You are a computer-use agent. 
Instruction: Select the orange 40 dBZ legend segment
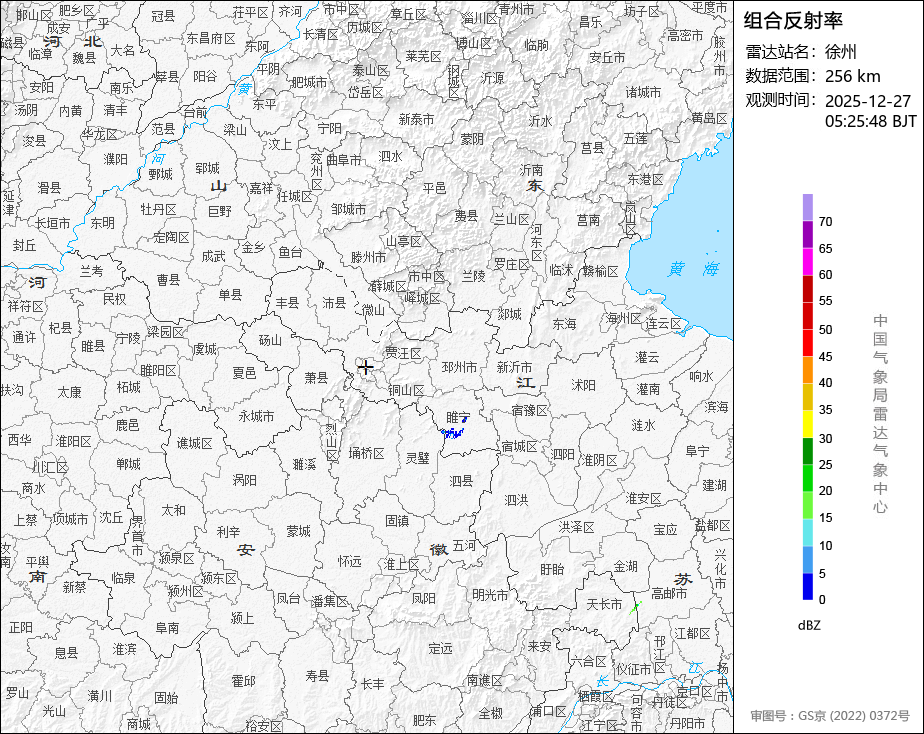pos(807,370)
